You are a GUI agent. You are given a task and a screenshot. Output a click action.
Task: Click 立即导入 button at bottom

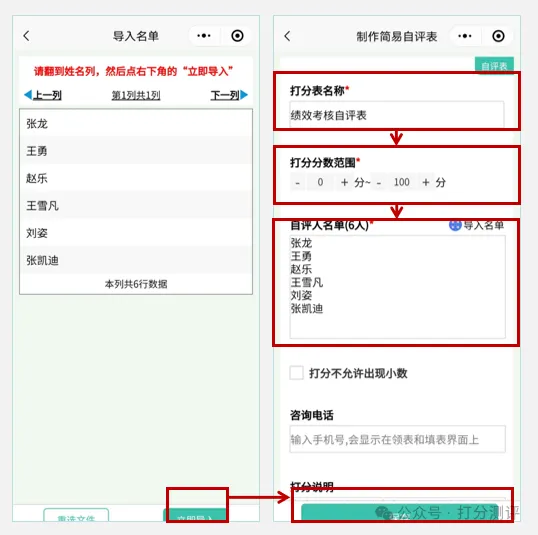[196, 515]
